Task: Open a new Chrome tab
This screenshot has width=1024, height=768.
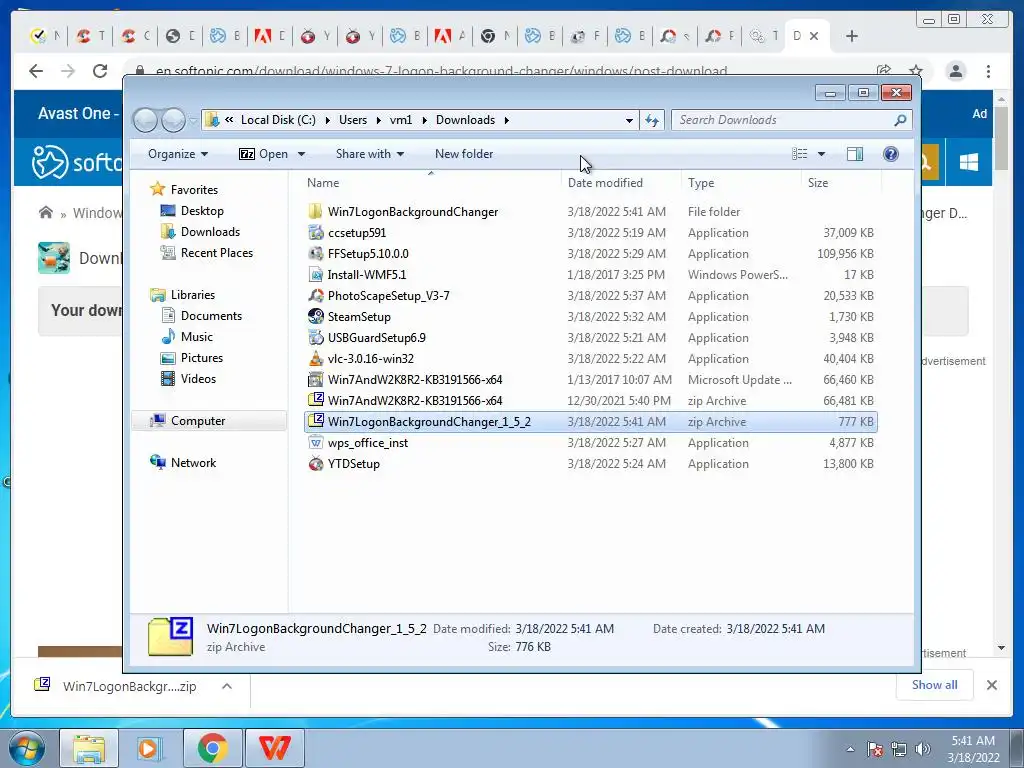Action: click(x=852, y=36)
